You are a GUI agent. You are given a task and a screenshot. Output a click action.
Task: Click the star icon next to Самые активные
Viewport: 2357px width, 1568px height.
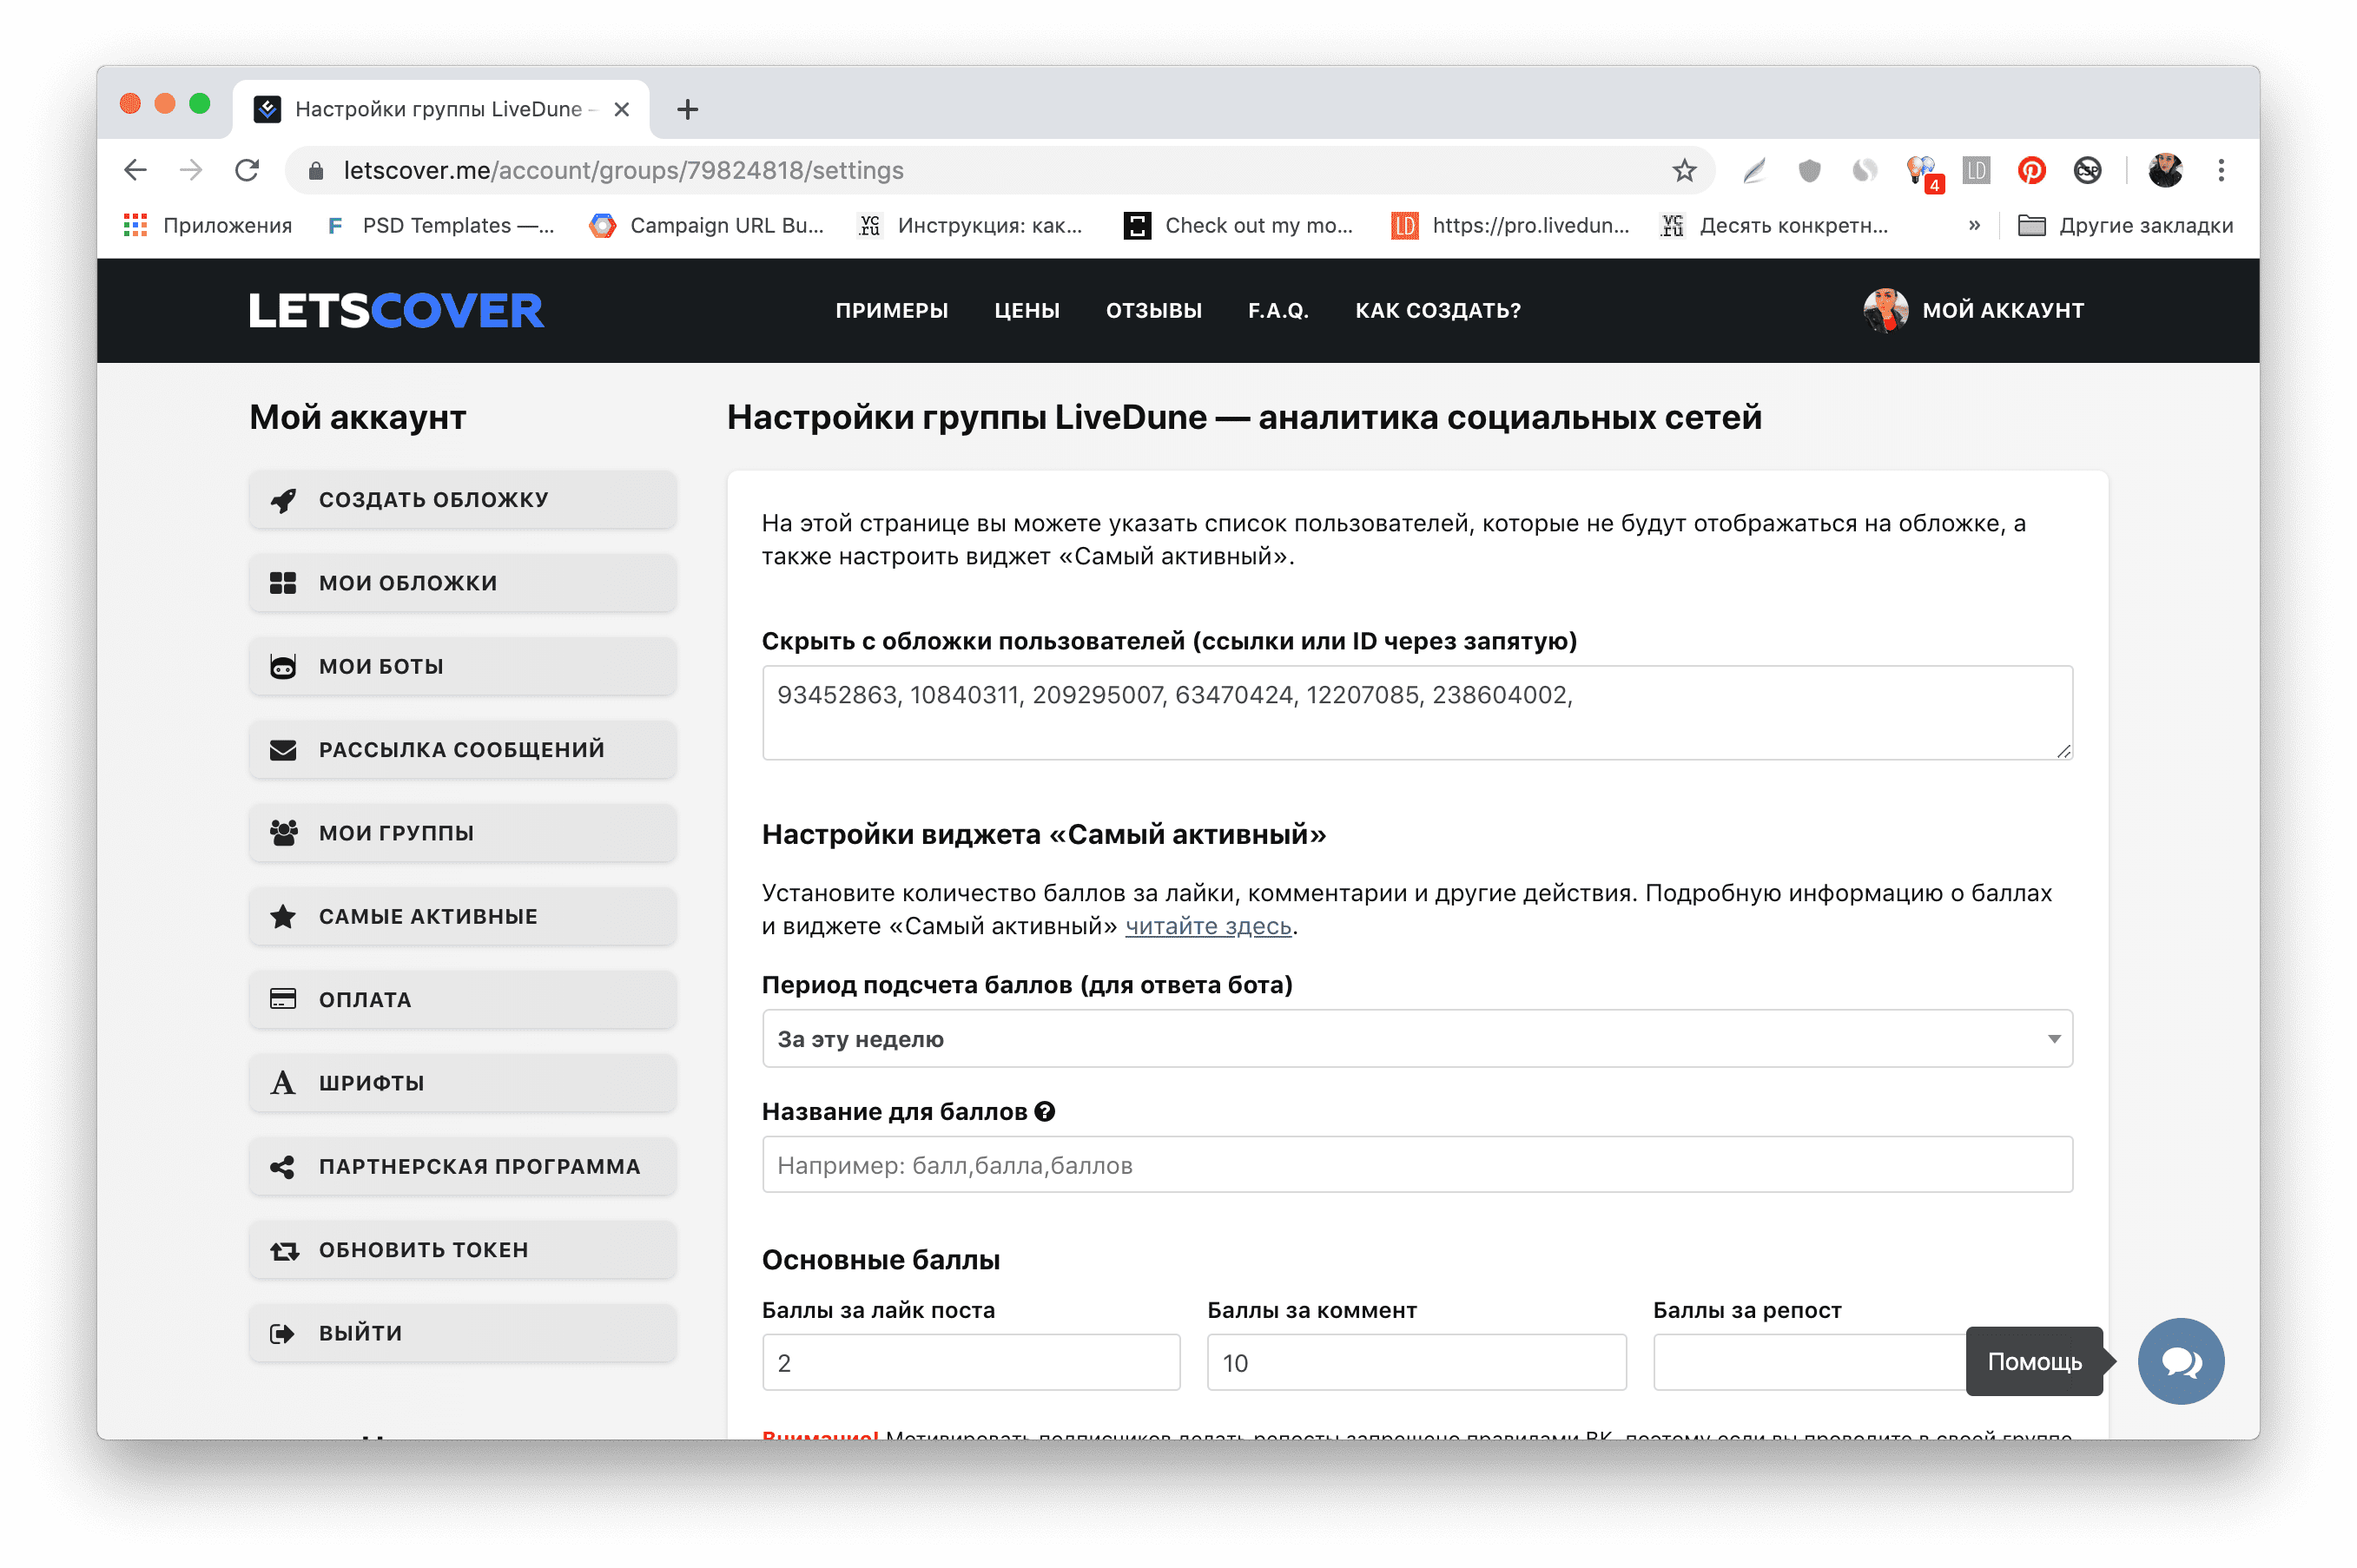[x=283, y=917]
